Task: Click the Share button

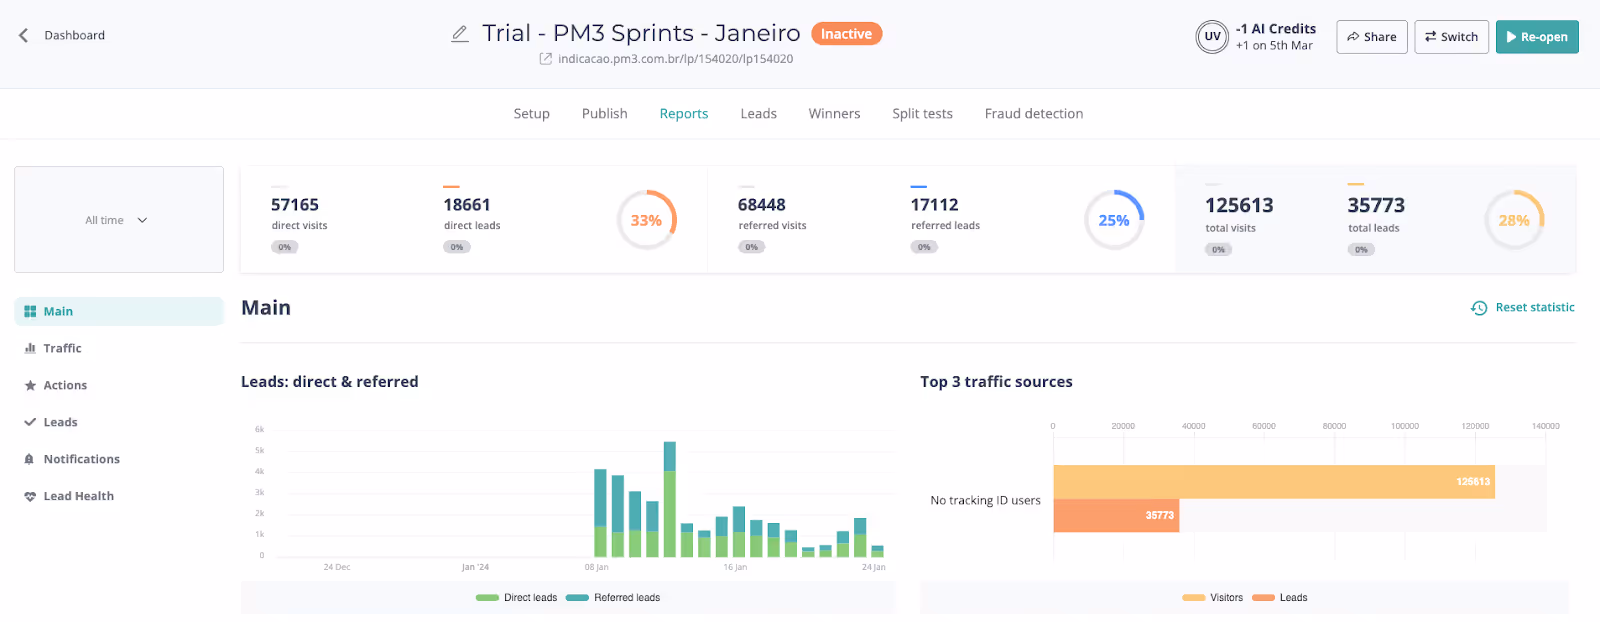Action: point(1372,37)
